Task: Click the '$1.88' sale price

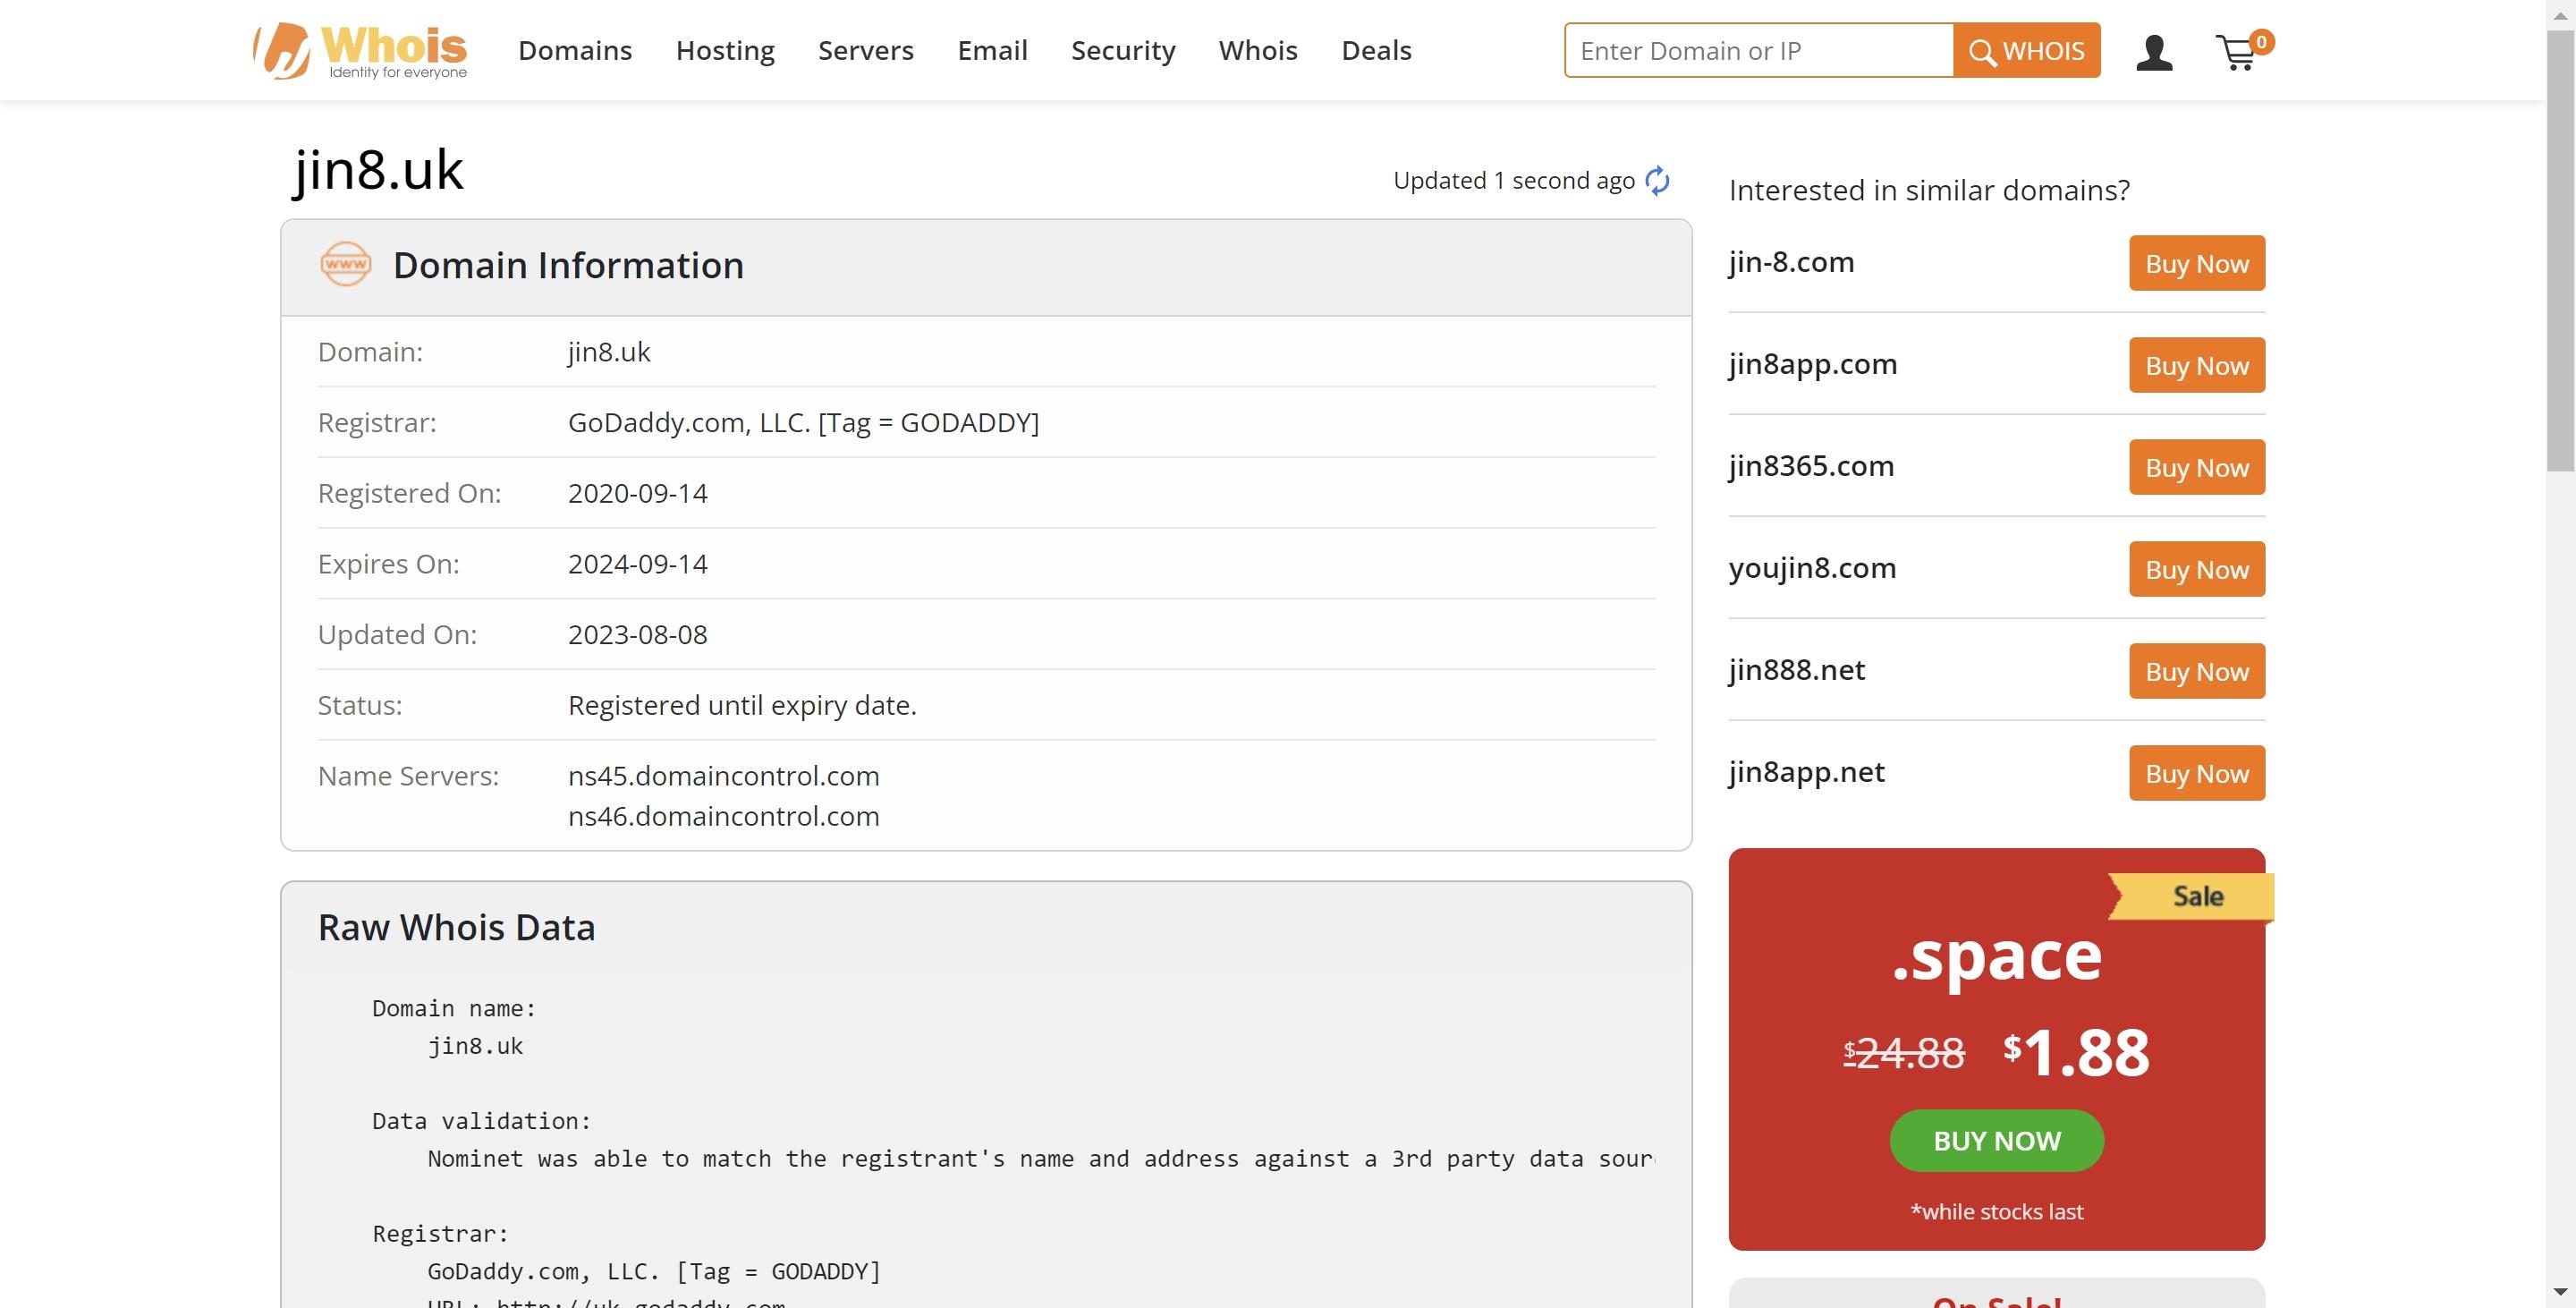Action: point(2076,1053)
